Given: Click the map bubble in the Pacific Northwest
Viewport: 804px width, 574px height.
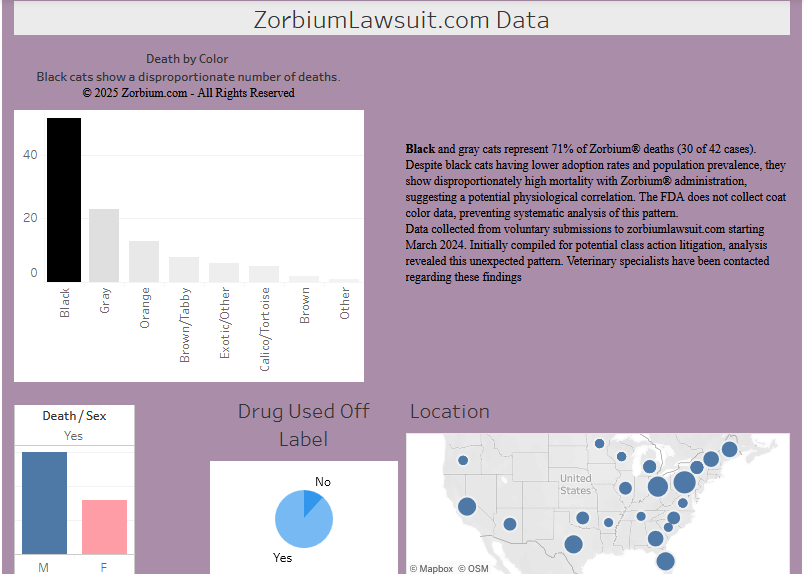Looking at the screenshot, I should pyautogui.click(x=463, y=461).
